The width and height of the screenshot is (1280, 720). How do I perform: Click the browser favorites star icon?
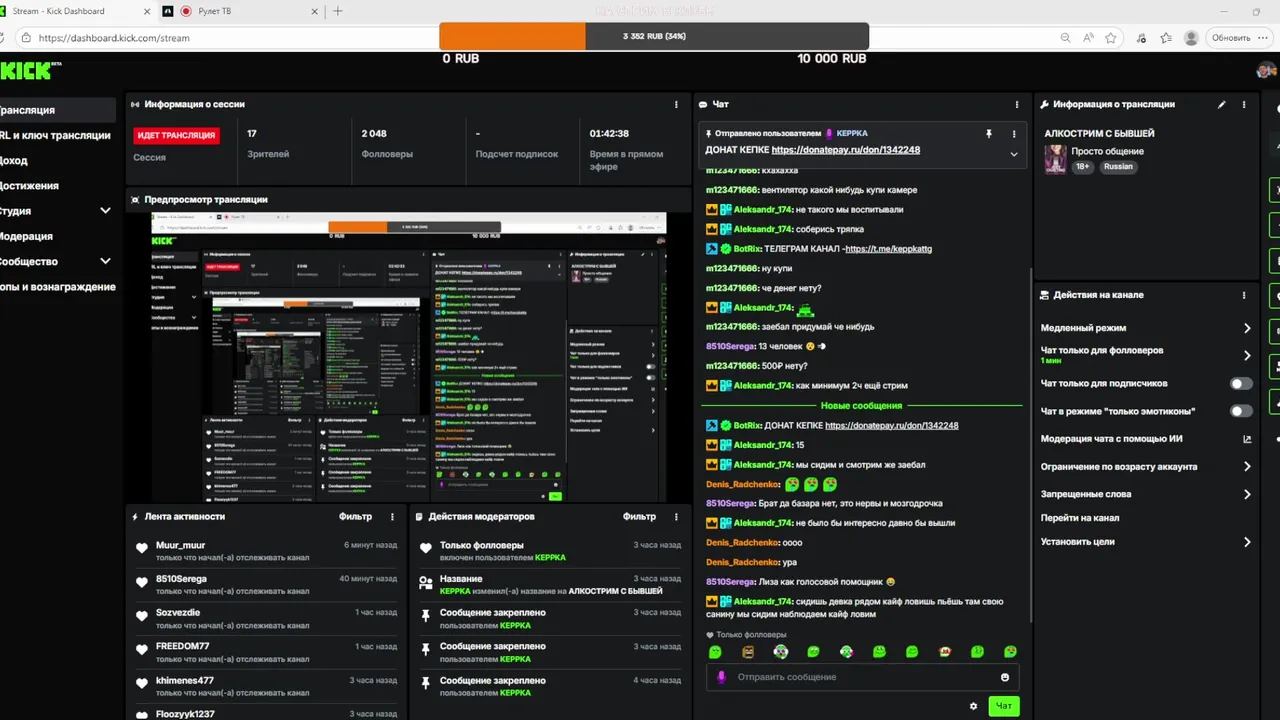(x=1111, y=38)
